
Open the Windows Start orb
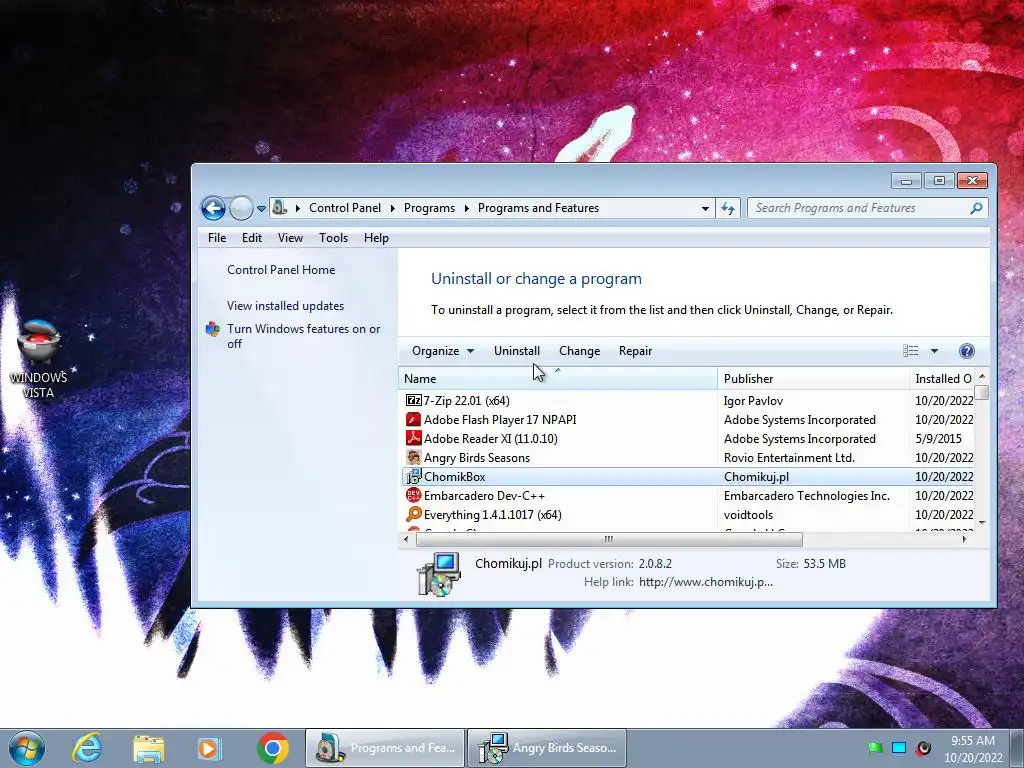(26, 748)
